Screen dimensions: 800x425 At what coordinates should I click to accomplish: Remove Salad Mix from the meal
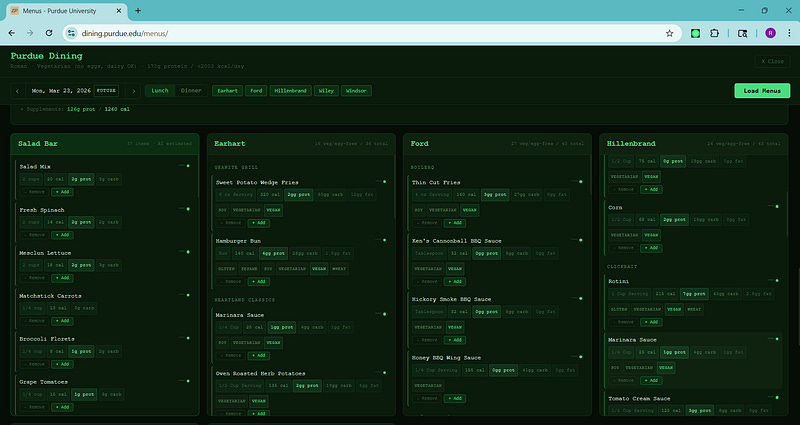[35, 192]
